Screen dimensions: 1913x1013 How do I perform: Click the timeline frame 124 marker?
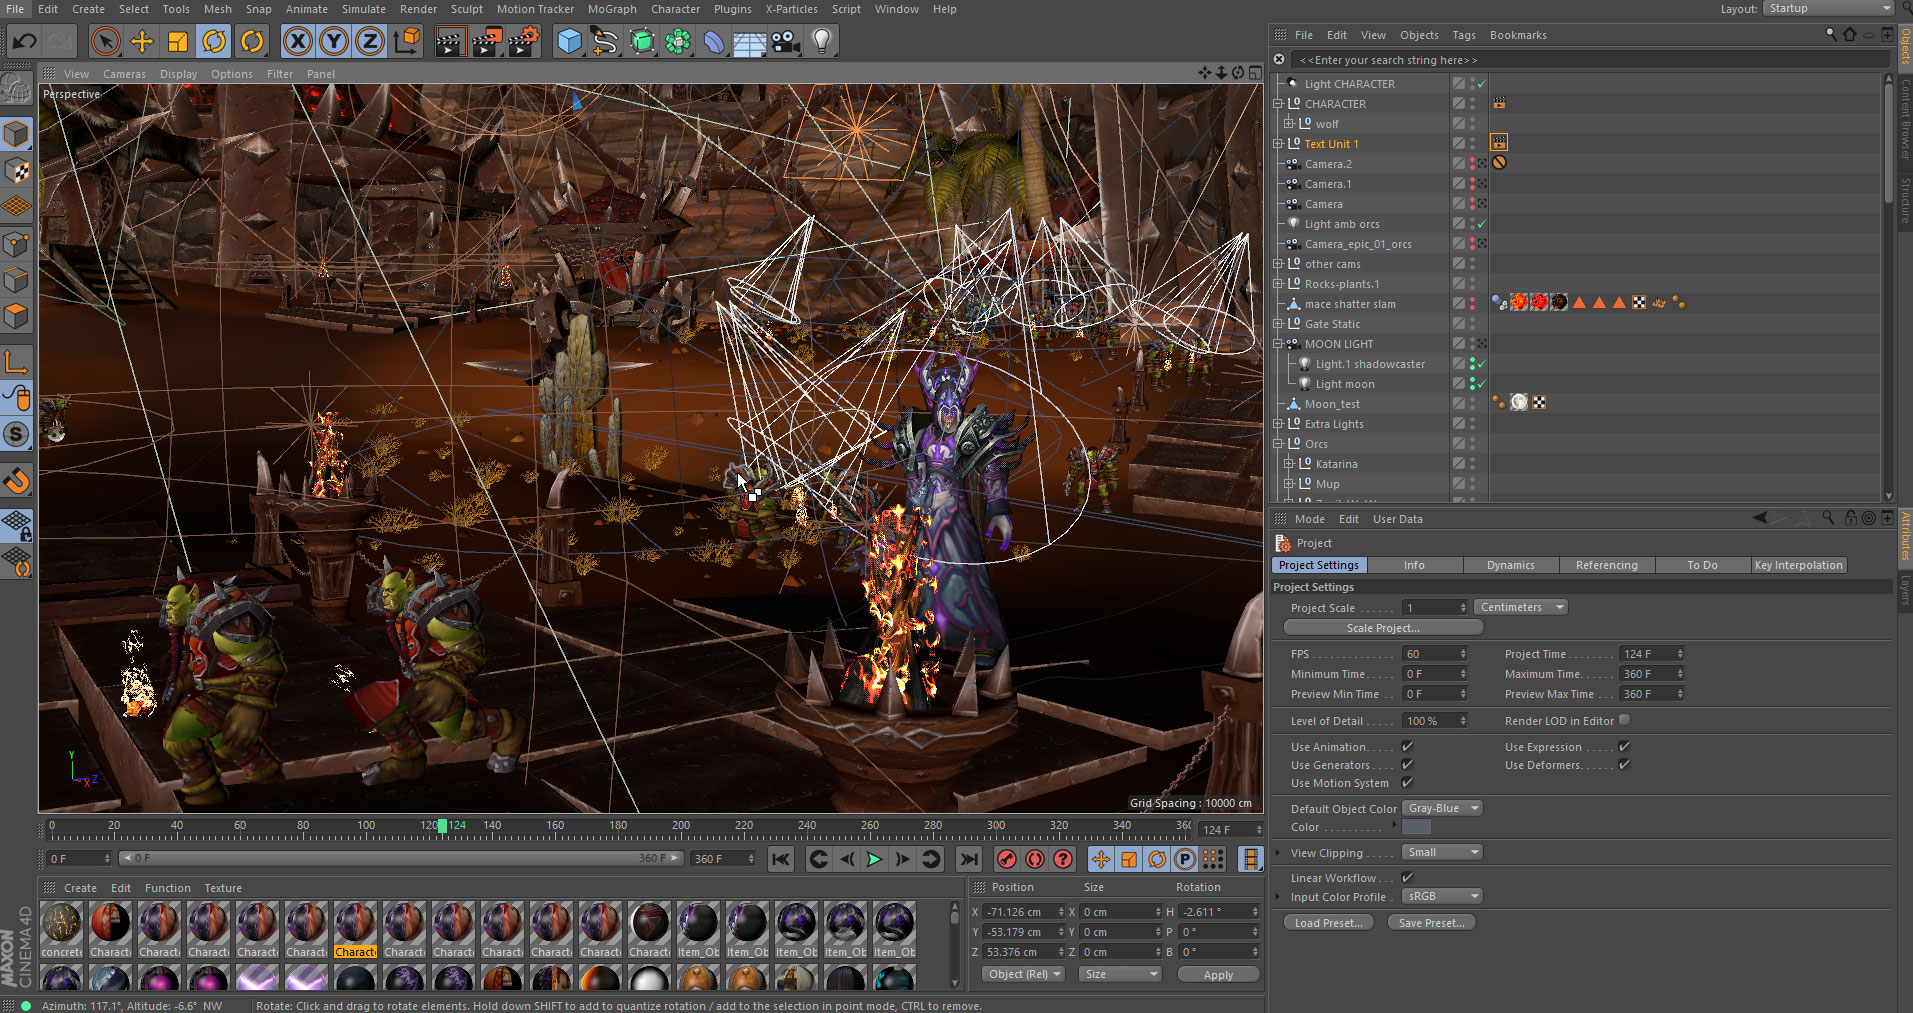coord(443,826)
